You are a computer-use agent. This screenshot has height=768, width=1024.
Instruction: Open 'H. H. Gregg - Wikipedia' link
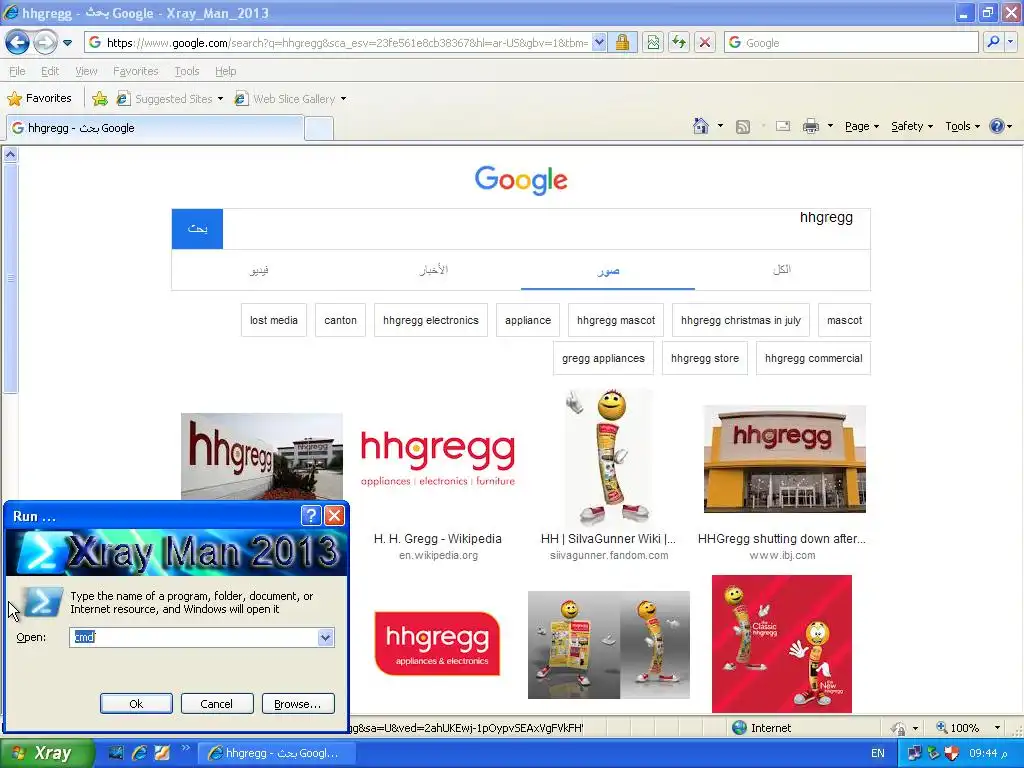[438, 539]
